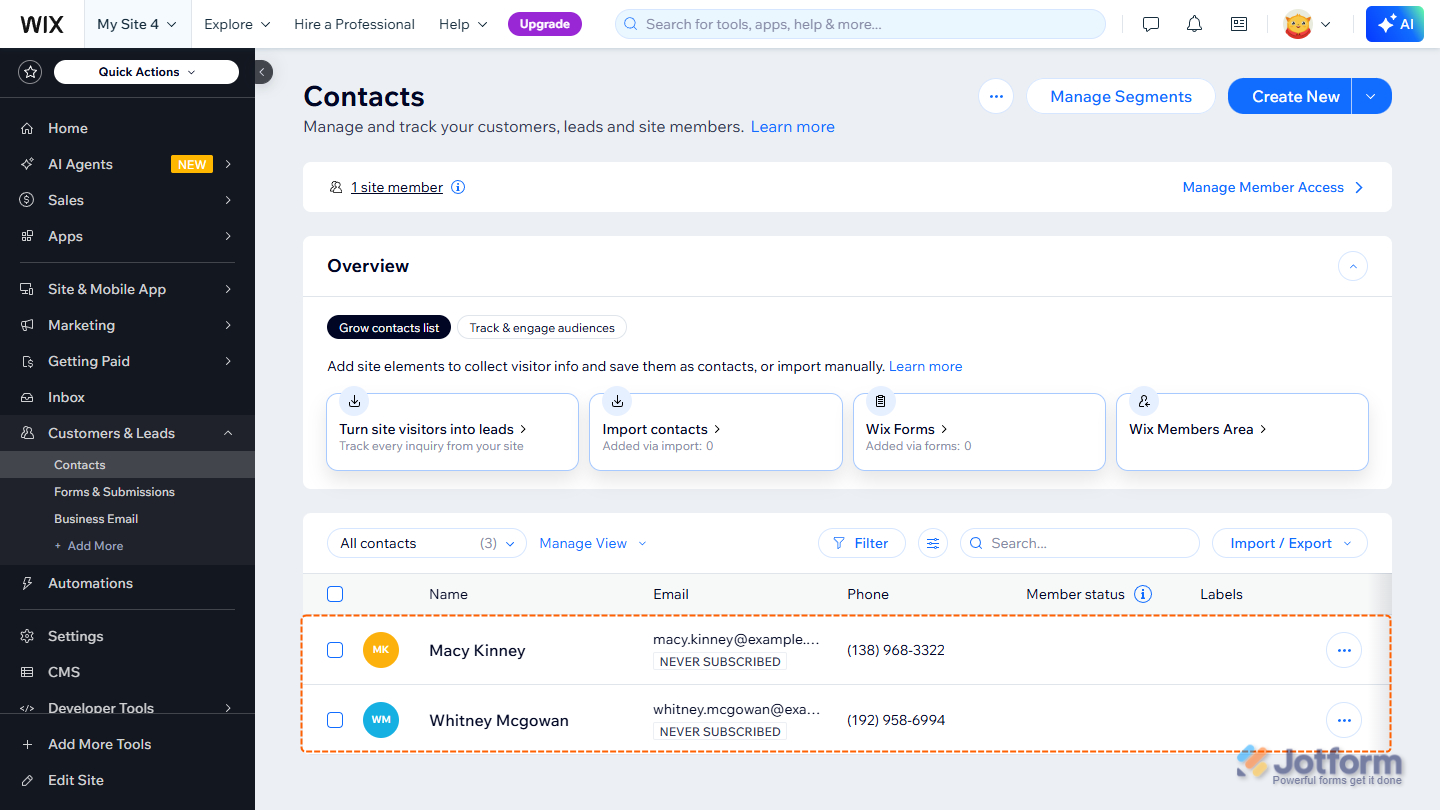The height and width of the screenshot is (810, 1440).
Task: Open the Quick Actions dropdown
Action: [146, 72]
